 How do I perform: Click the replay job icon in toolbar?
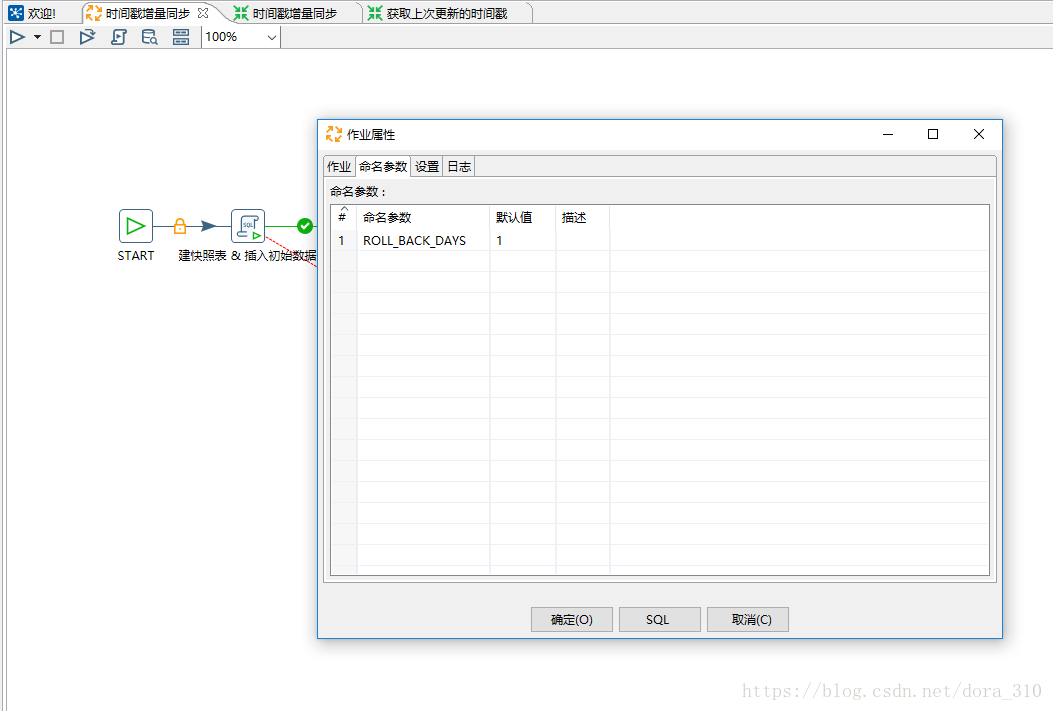(87, 37)
